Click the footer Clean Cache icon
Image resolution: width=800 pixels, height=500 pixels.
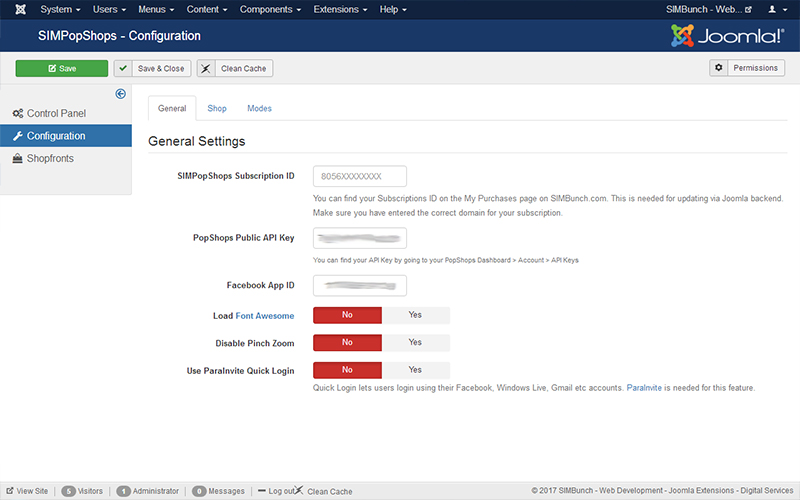pyautogui.click(x=299, y=490)
